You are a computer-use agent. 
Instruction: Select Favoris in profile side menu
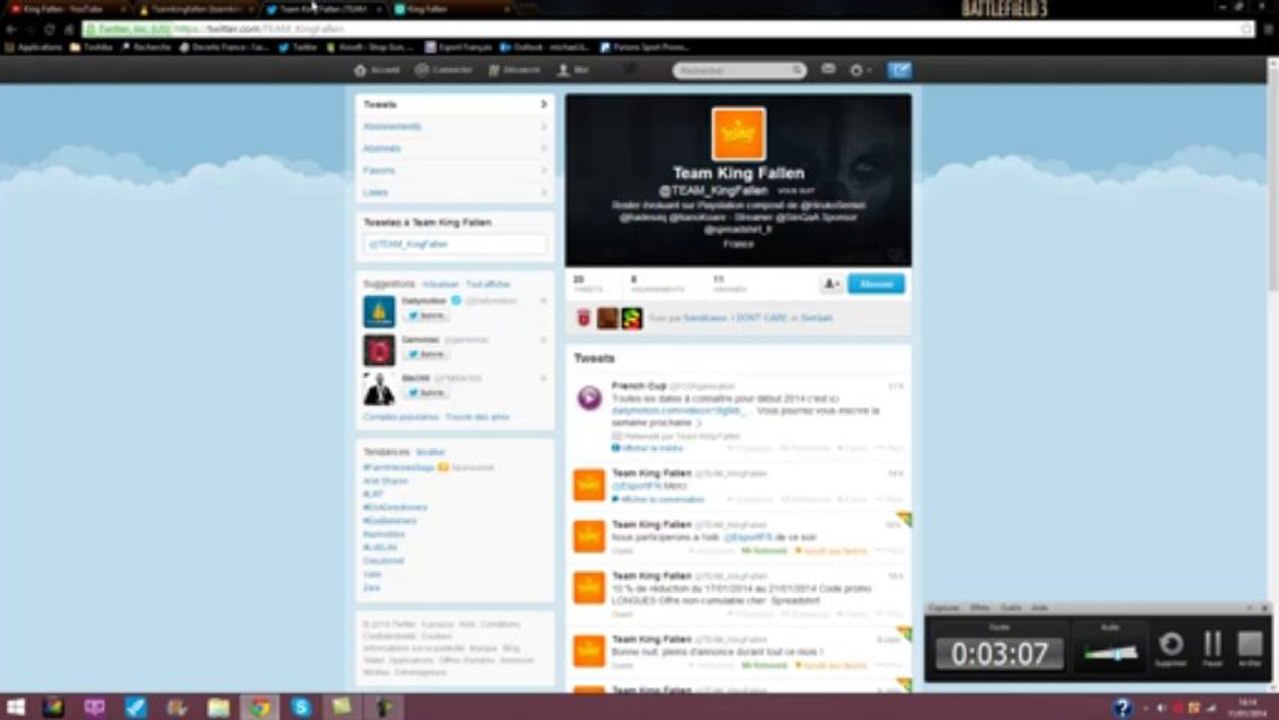coord(455,170)
